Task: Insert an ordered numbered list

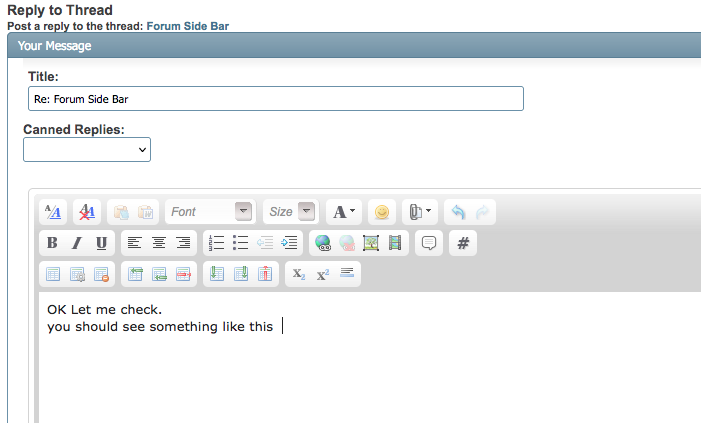Action: (x=215, y=243)
